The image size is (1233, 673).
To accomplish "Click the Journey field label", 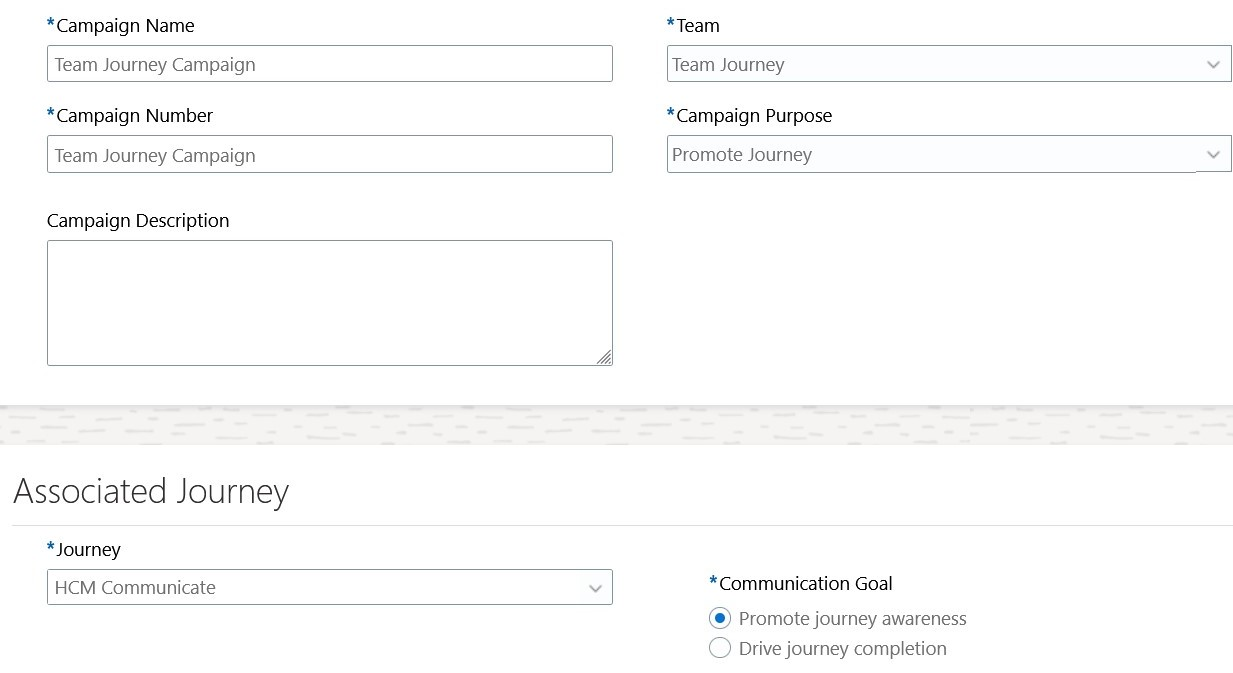I will (x=88, y=550).
